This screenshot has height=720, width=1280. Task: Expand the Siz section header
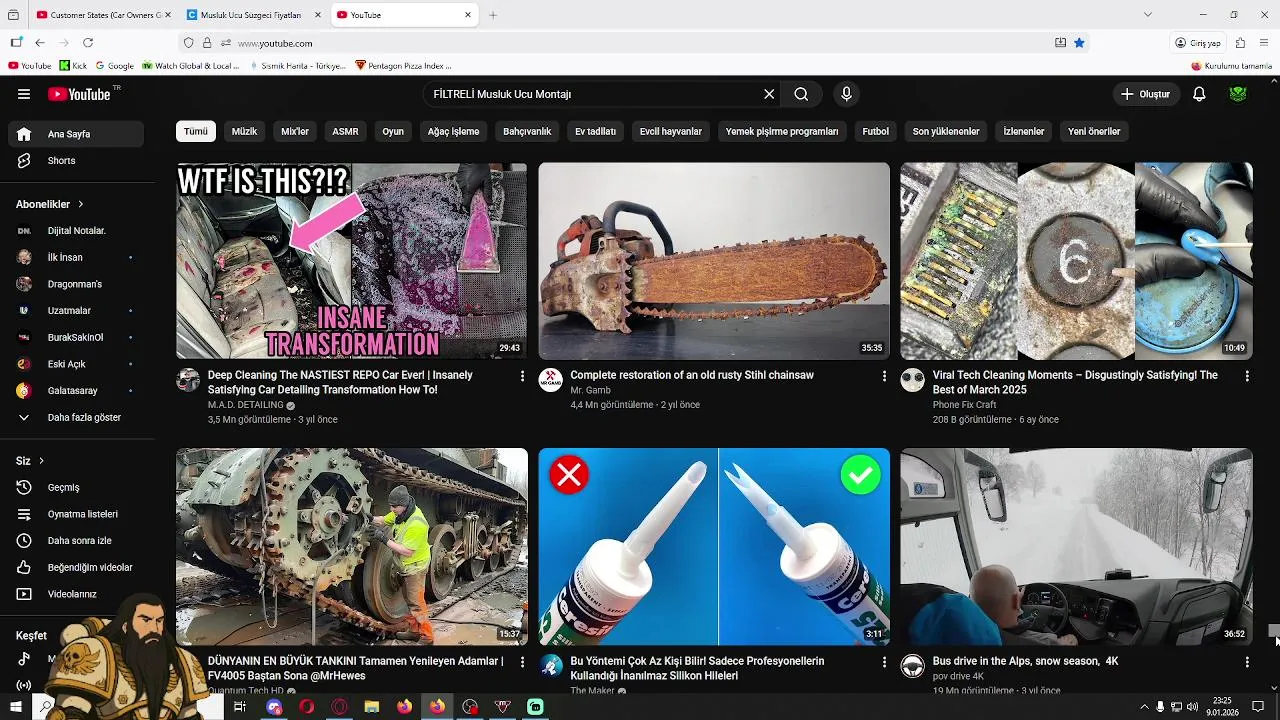[30, 461]
